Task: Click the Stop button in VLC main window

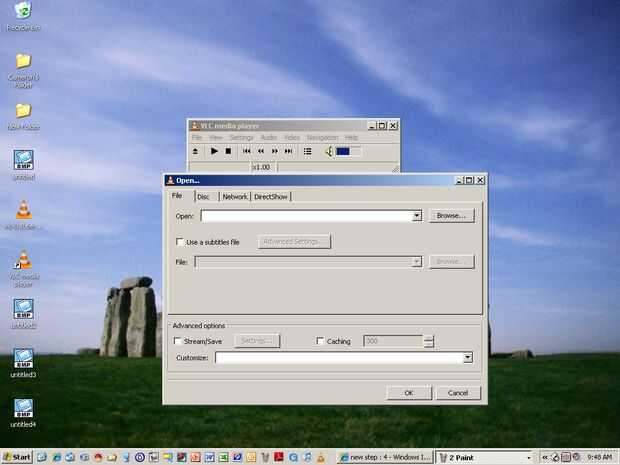Action: [228, 151]
